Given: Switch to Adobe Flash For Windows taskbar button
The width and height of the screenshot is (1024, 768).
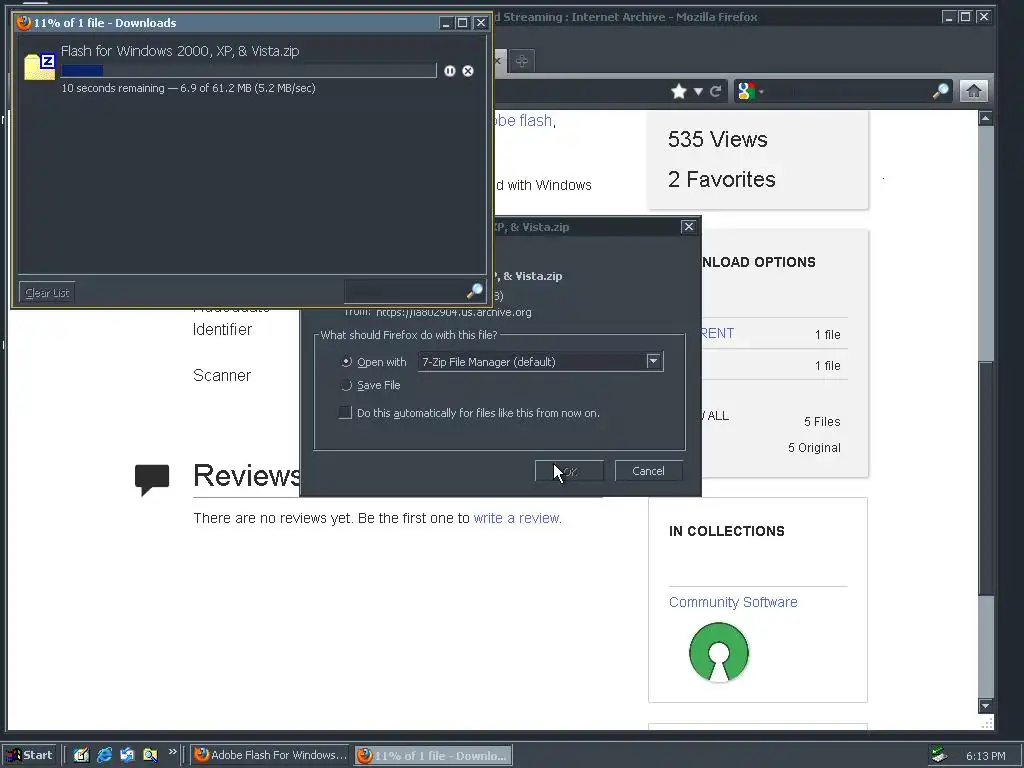Looking at the screenshot, I should point(270,755).
